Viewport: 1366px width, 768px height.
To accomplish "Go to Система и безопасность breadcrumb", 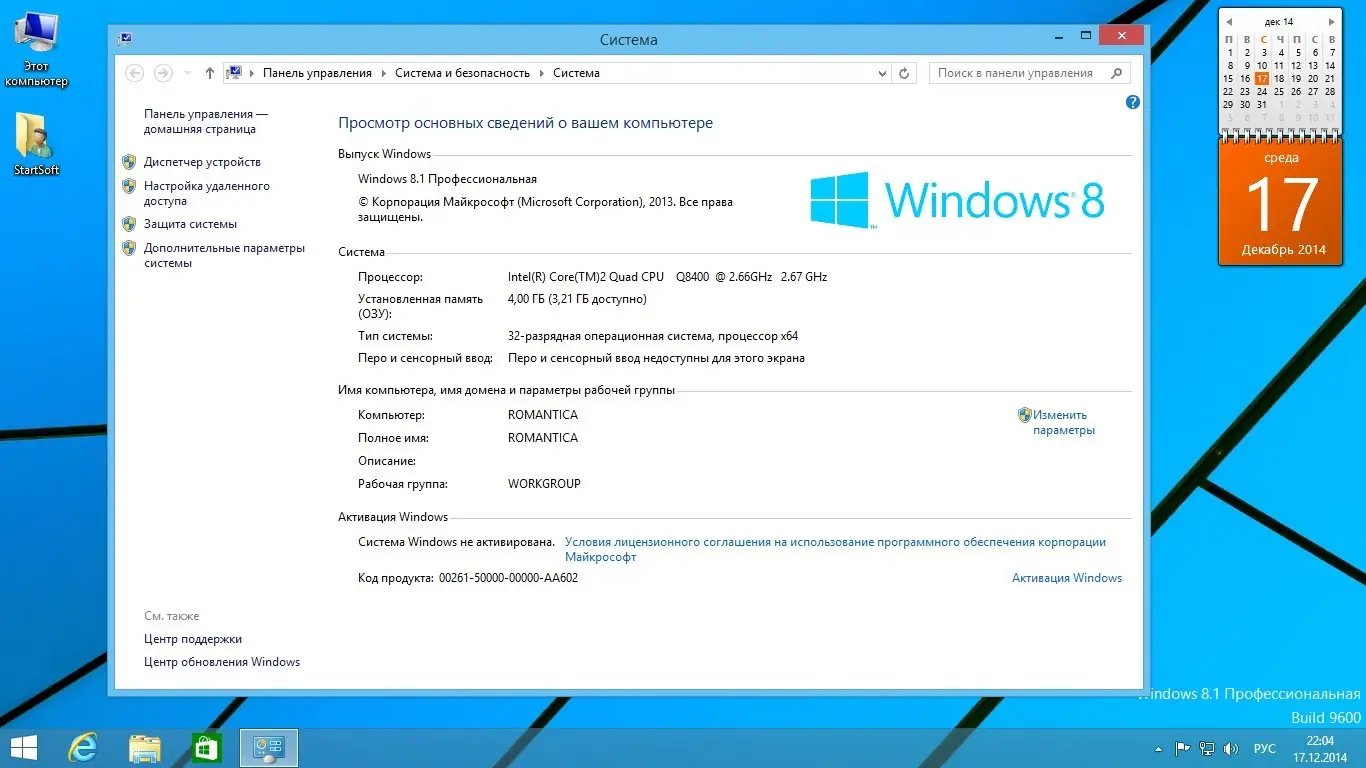I will coord(462,73).
